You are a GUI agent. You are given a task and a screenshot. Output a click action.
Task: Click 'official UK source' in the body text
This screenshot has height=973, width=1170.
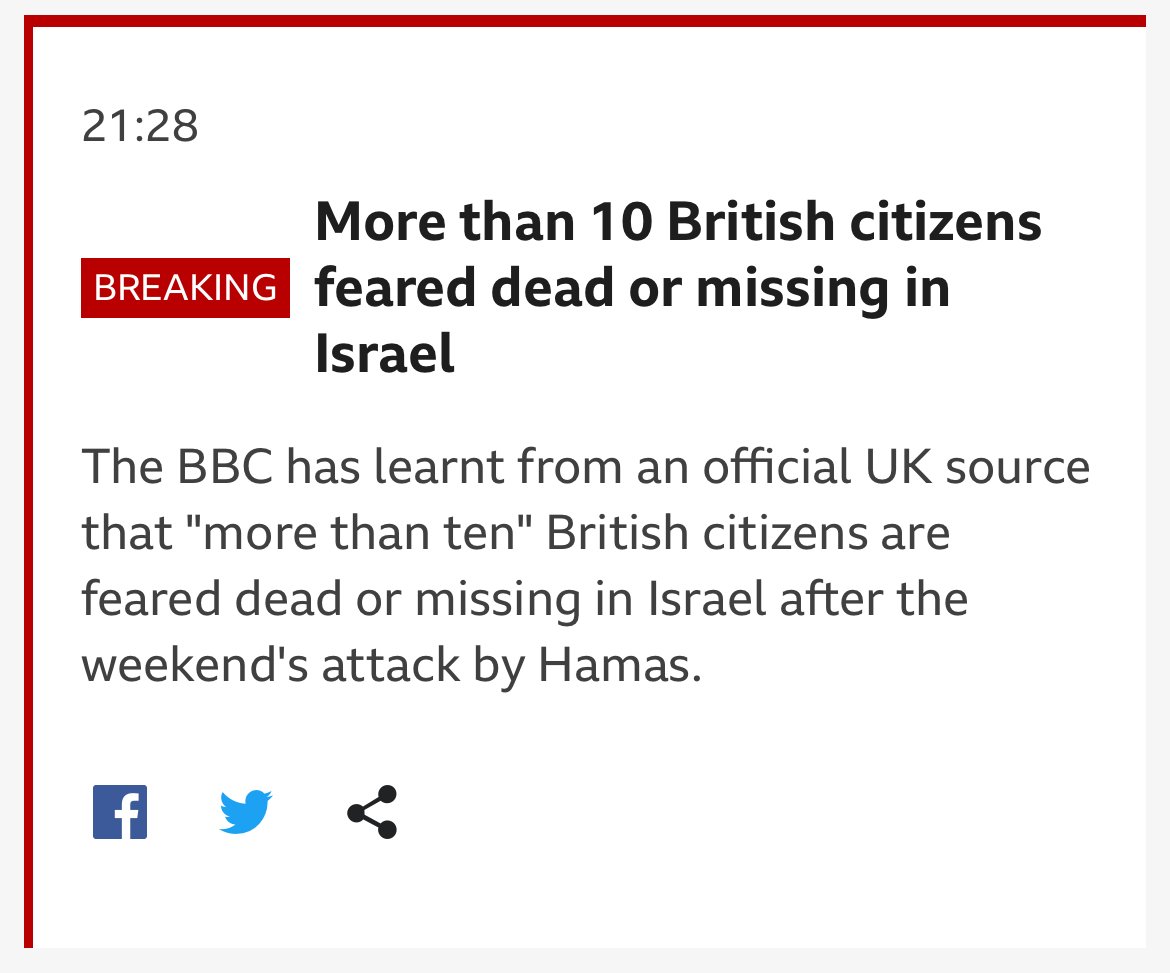[x=896, y=467]
